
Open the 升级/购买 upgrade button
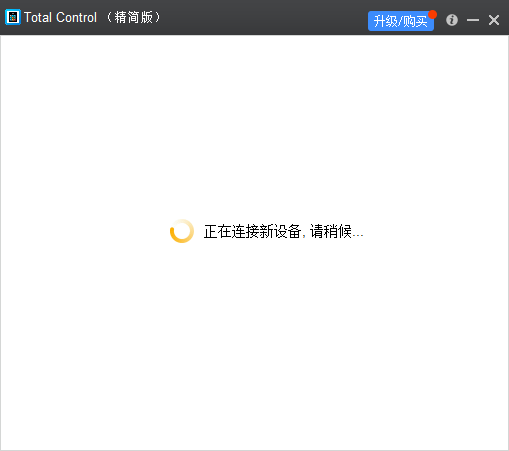pyautogui.click(x=401, y=21)
